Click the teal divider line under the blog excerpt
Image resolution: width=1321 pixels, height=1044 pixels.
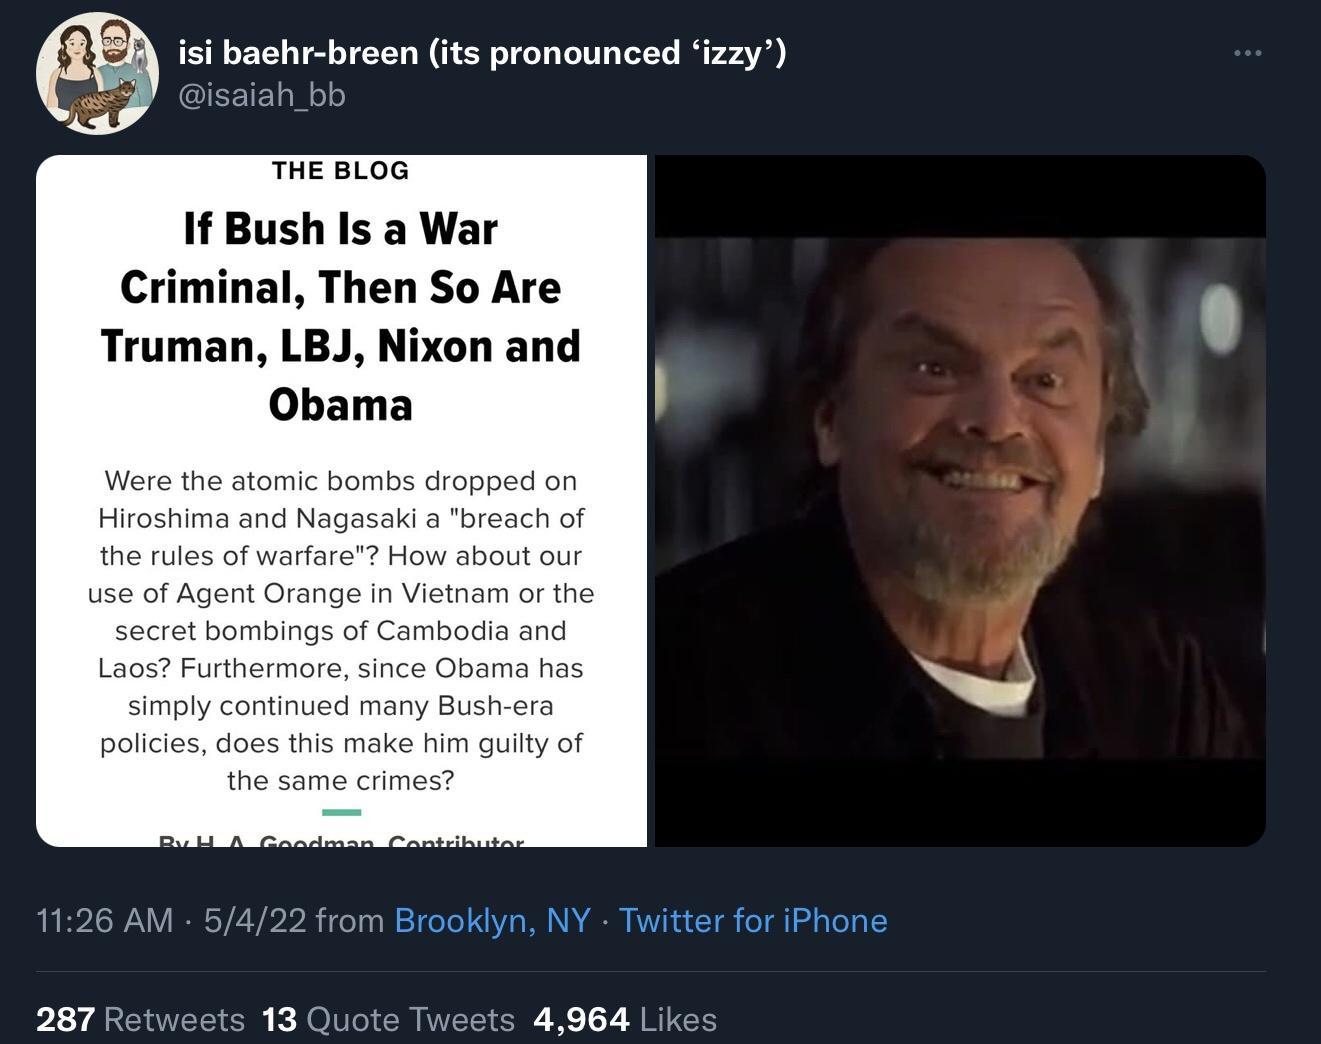point(341,812)
